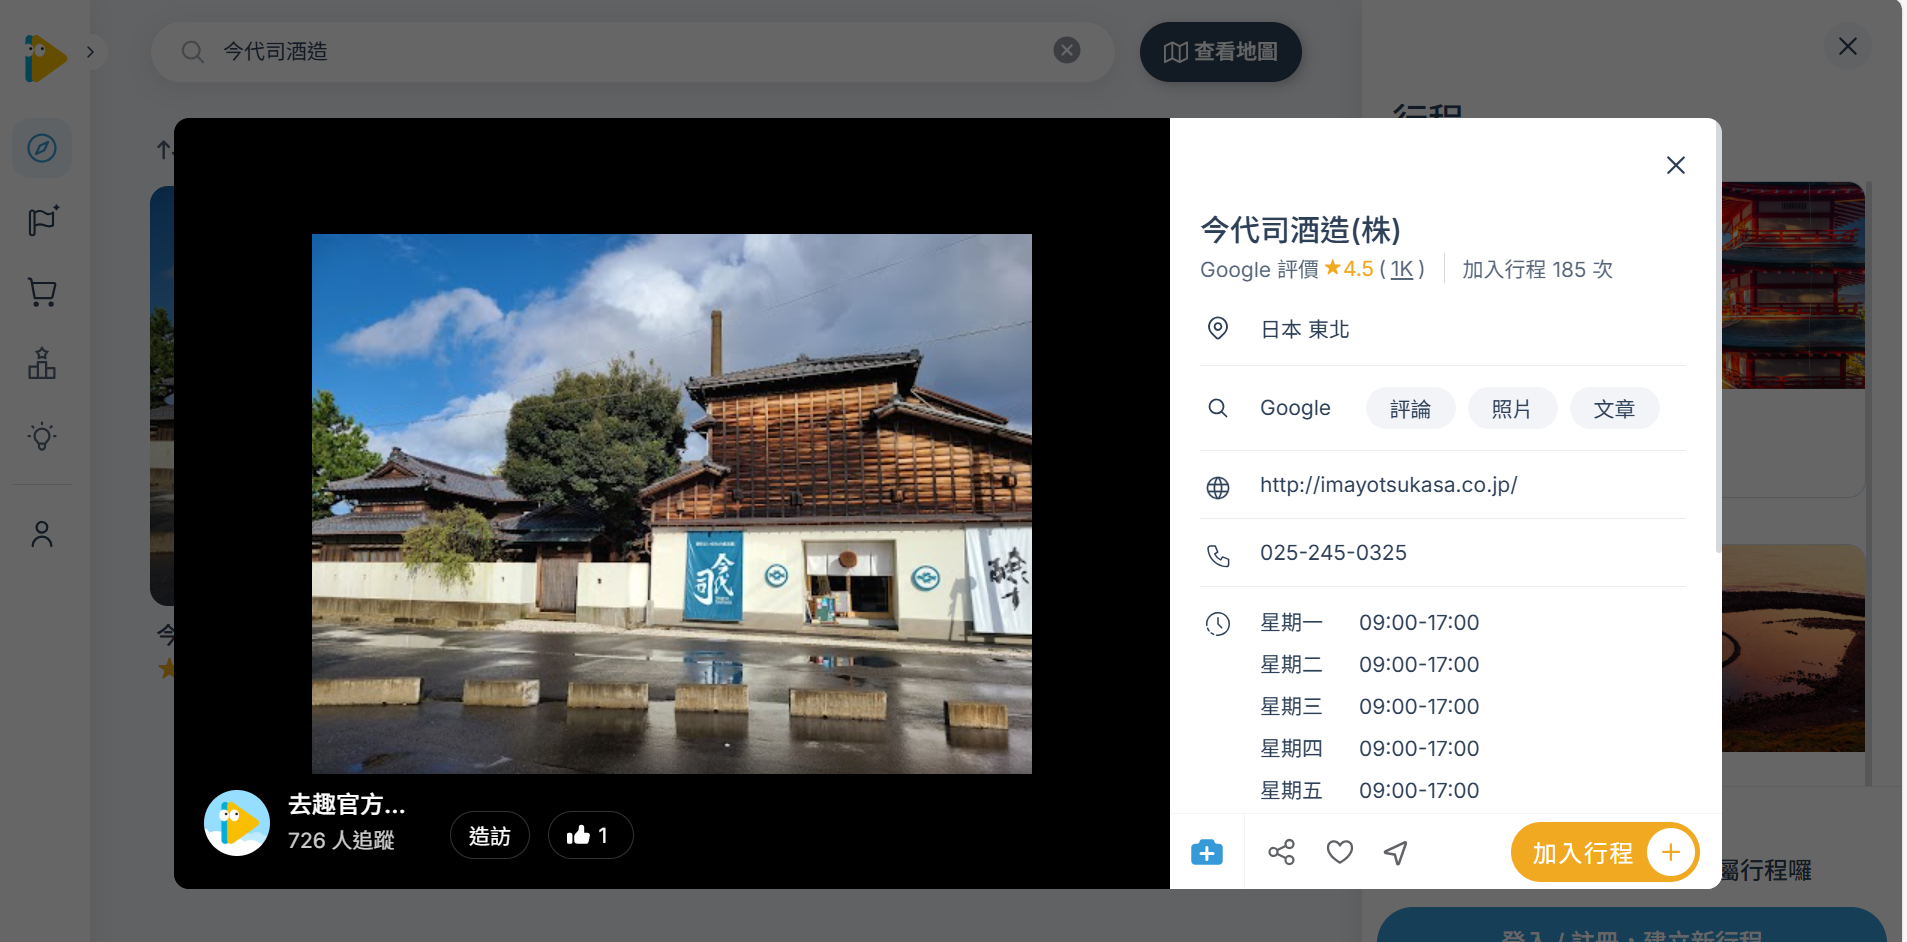
Task: Open the shopping cart icon in sidebar
Action: coord(42,292)
